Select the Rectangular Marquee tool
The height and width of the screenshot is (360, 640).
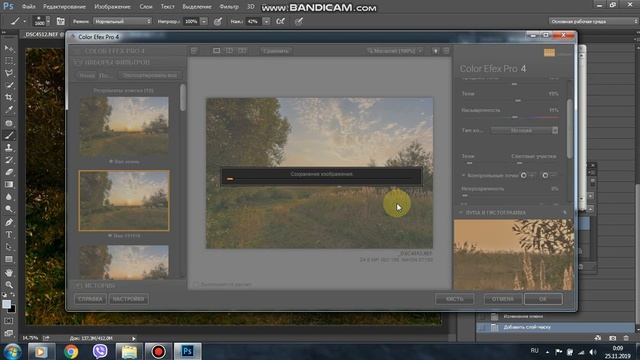pyautogui.click(x=9, y=60)
